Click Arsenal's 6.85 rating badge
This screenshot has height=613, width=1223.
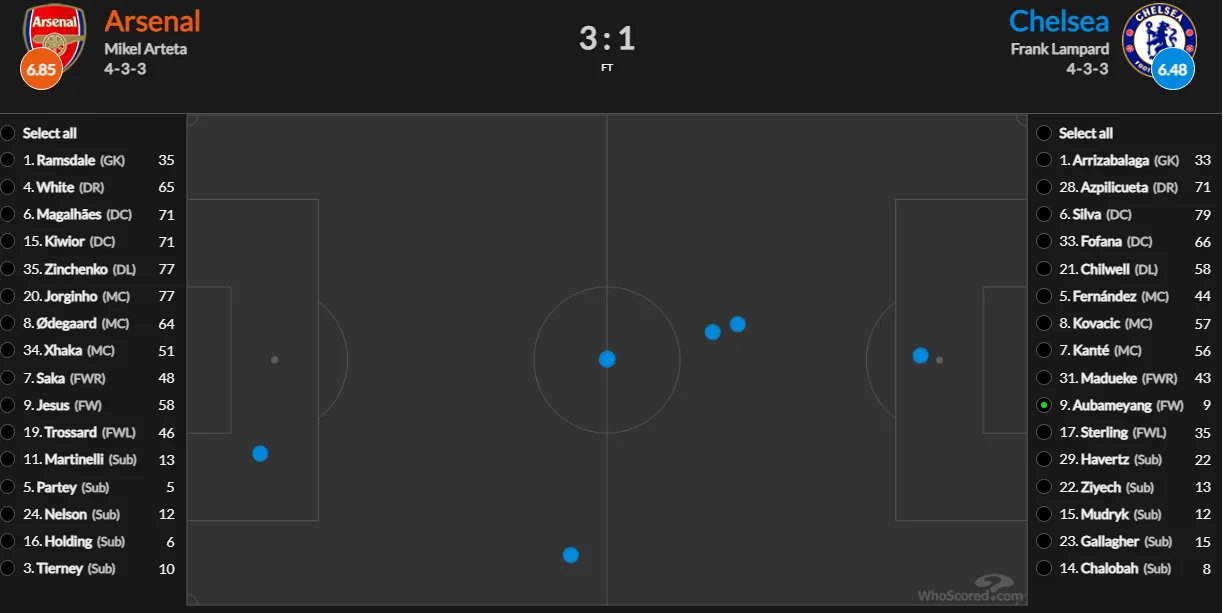[41, 70]
